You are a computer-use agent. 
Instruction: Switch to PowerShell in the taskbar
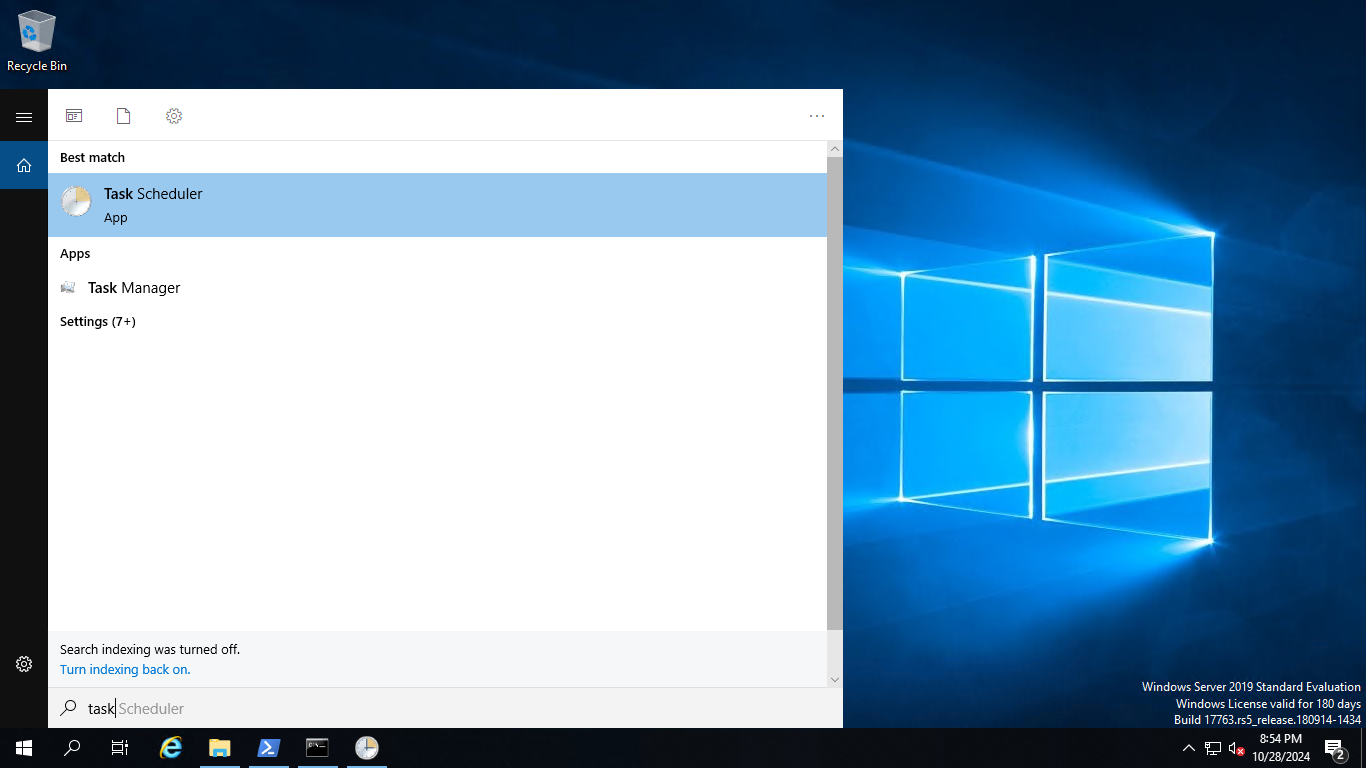(x=269, y=748)
